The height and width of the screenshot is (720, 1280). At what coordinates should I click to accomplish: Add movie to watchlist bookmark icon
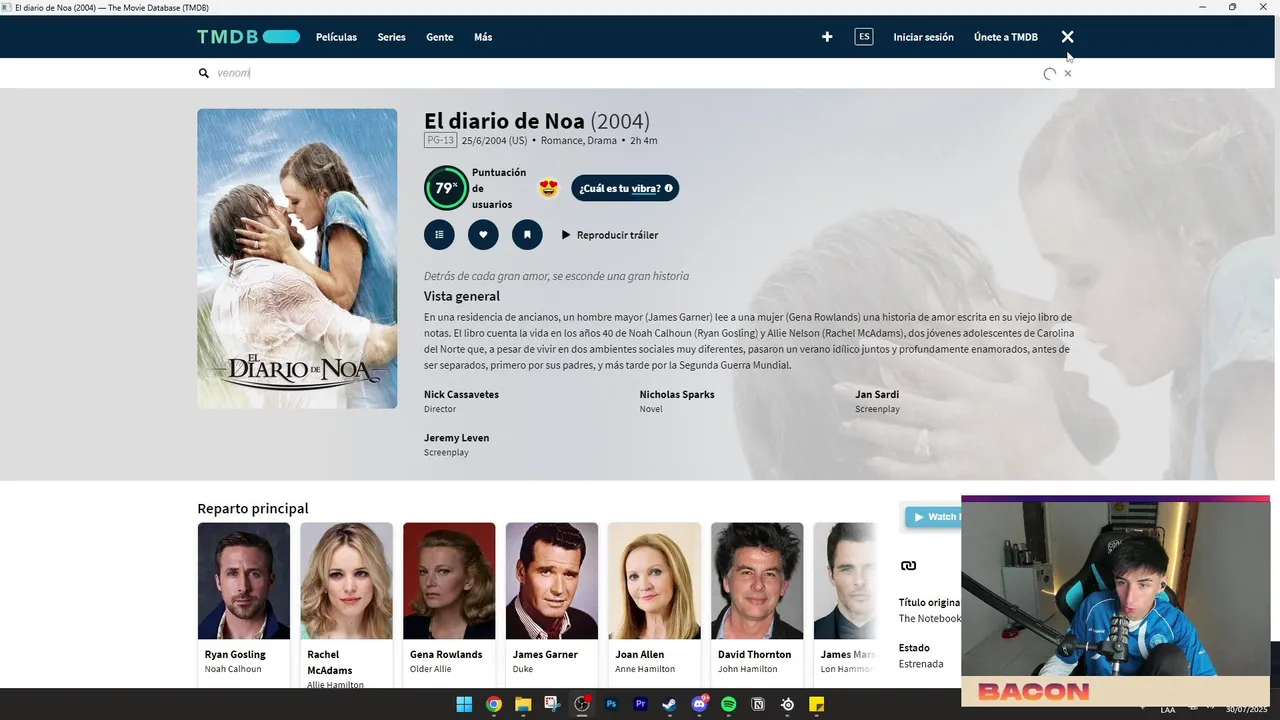(x=527, y=235)
